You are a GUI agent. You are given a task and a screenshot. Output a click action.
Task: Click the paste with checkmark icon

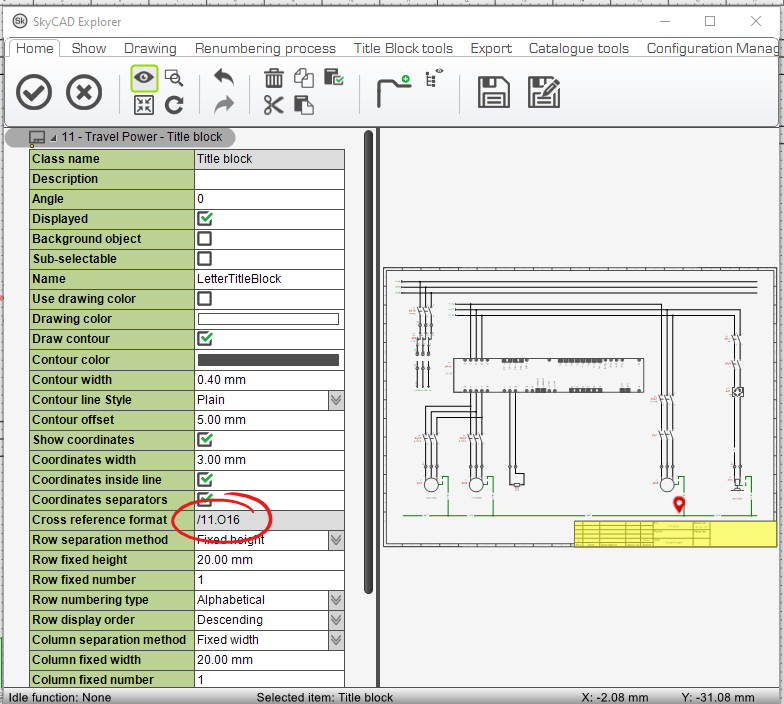(334, 77)
